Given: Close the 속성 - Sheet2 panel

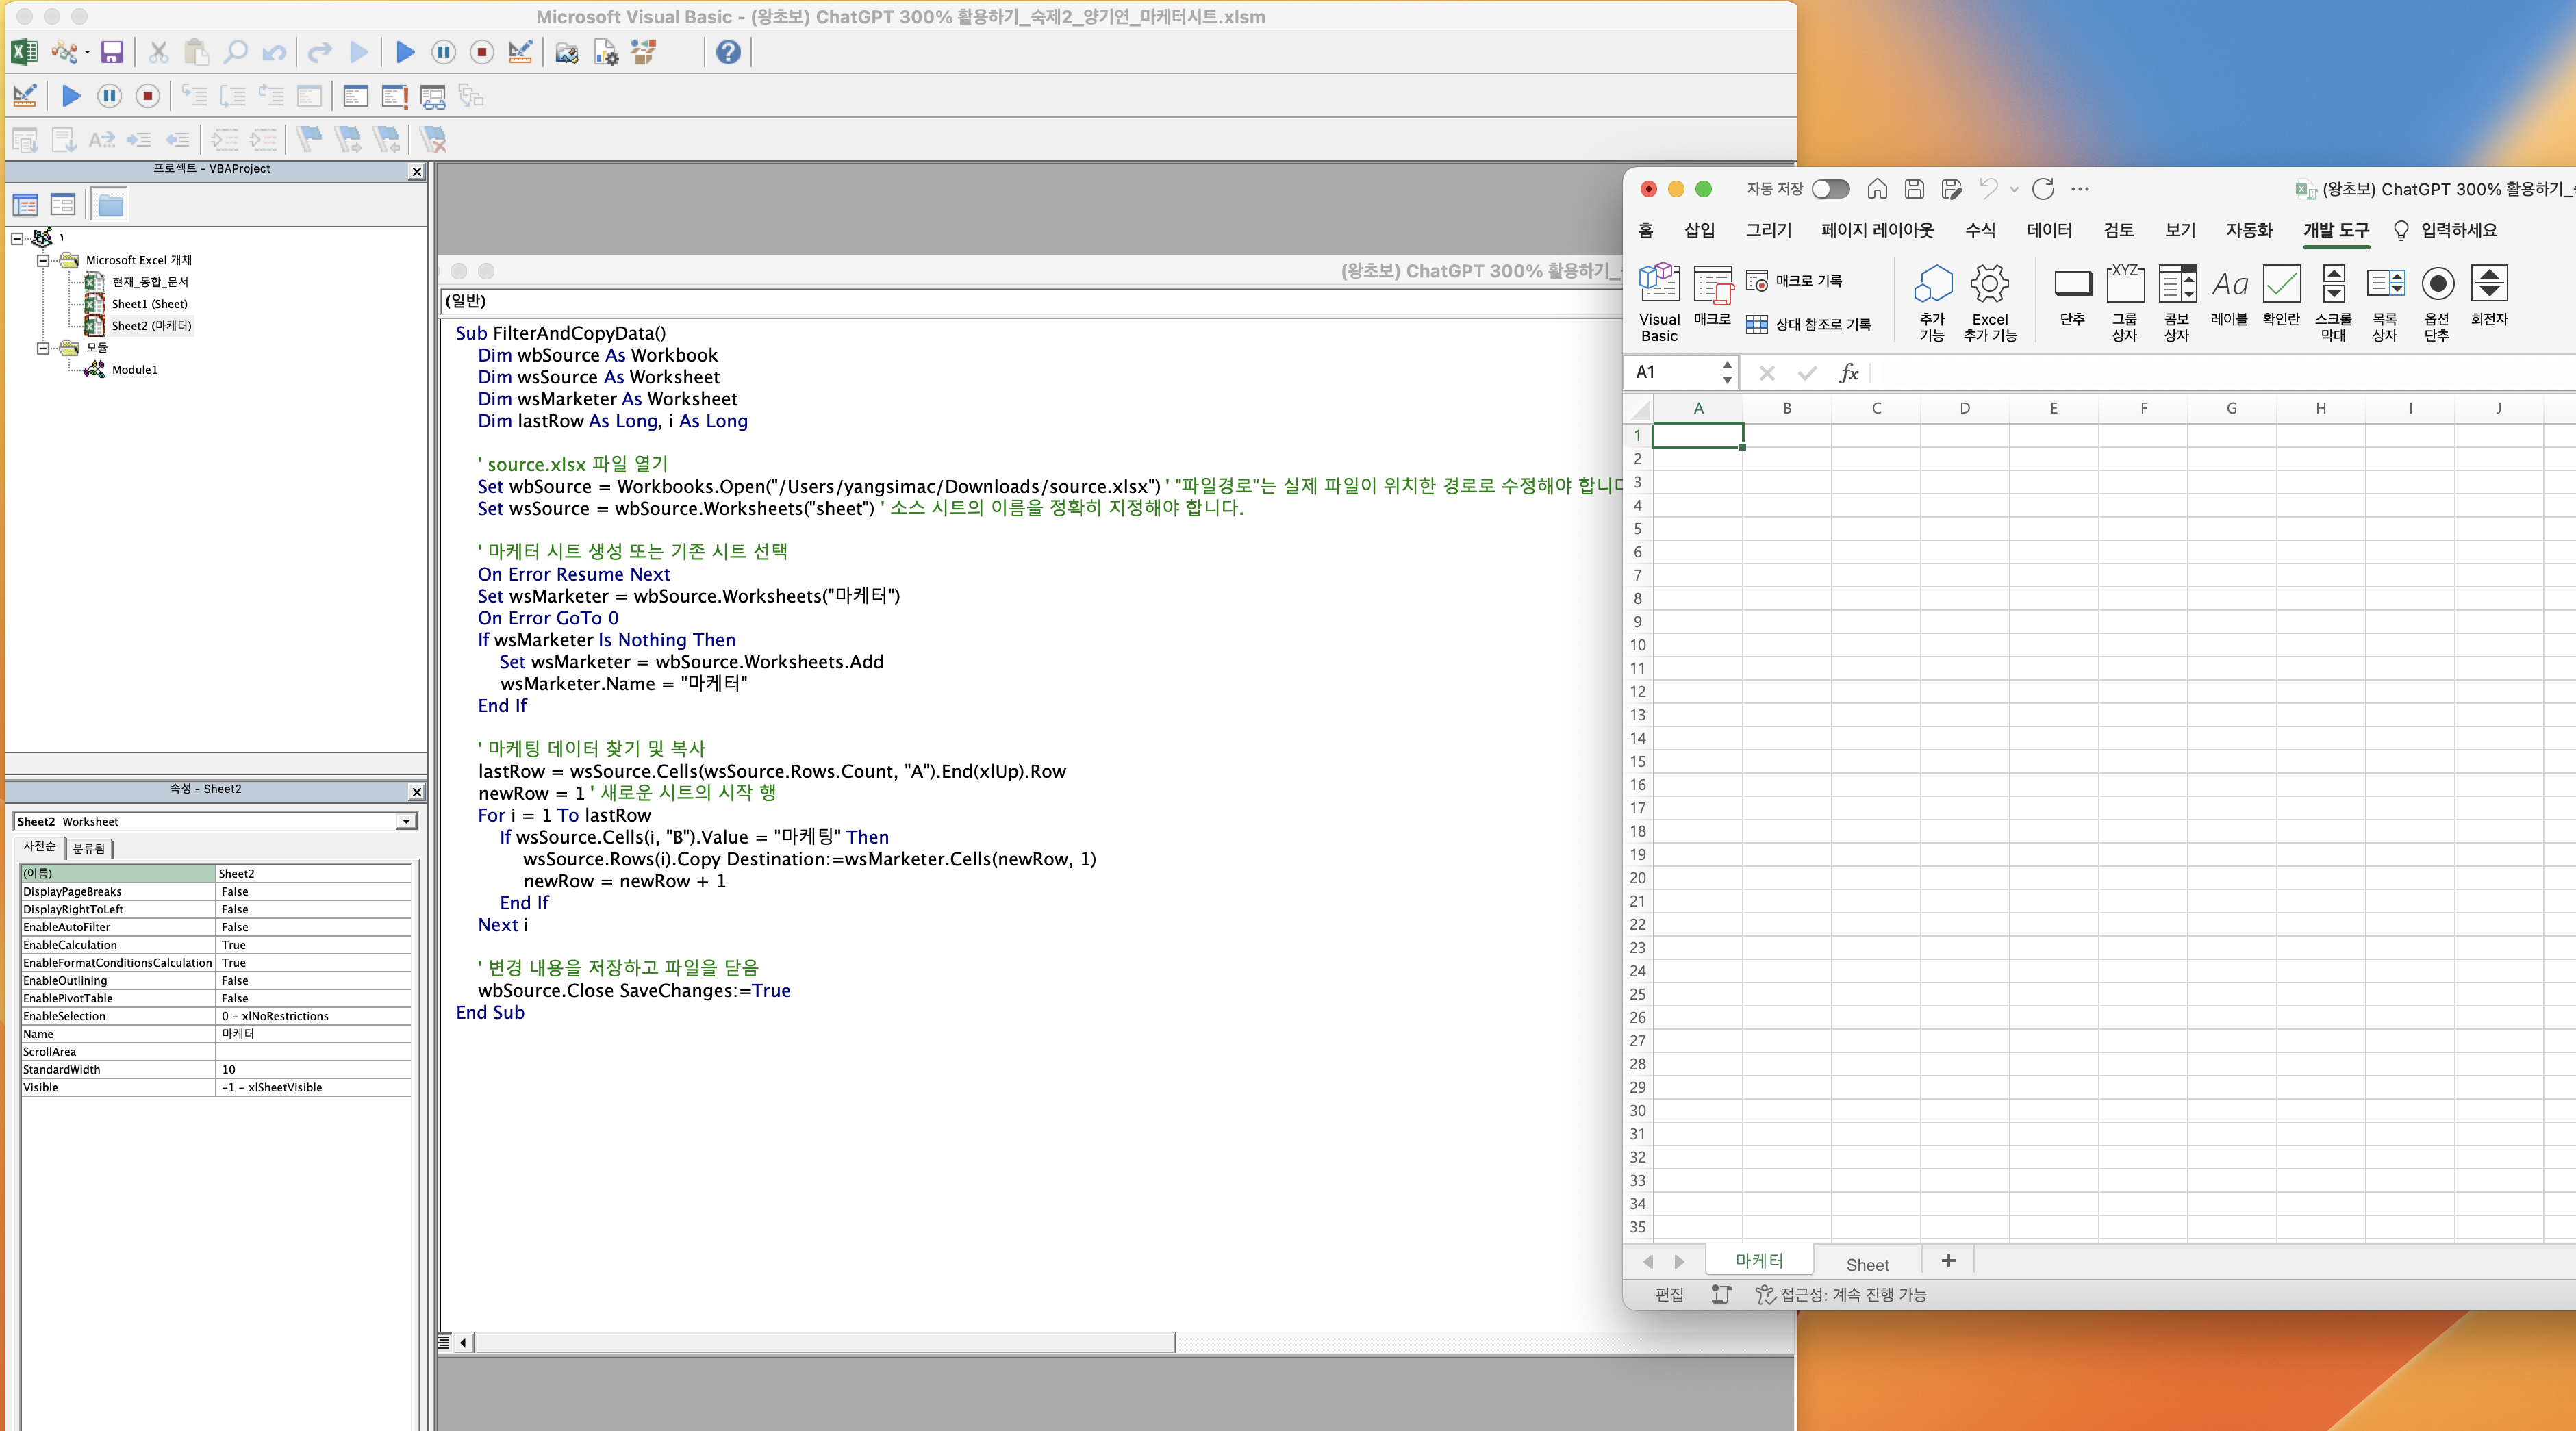Looking at the screenshot, I should coord(417,792).
